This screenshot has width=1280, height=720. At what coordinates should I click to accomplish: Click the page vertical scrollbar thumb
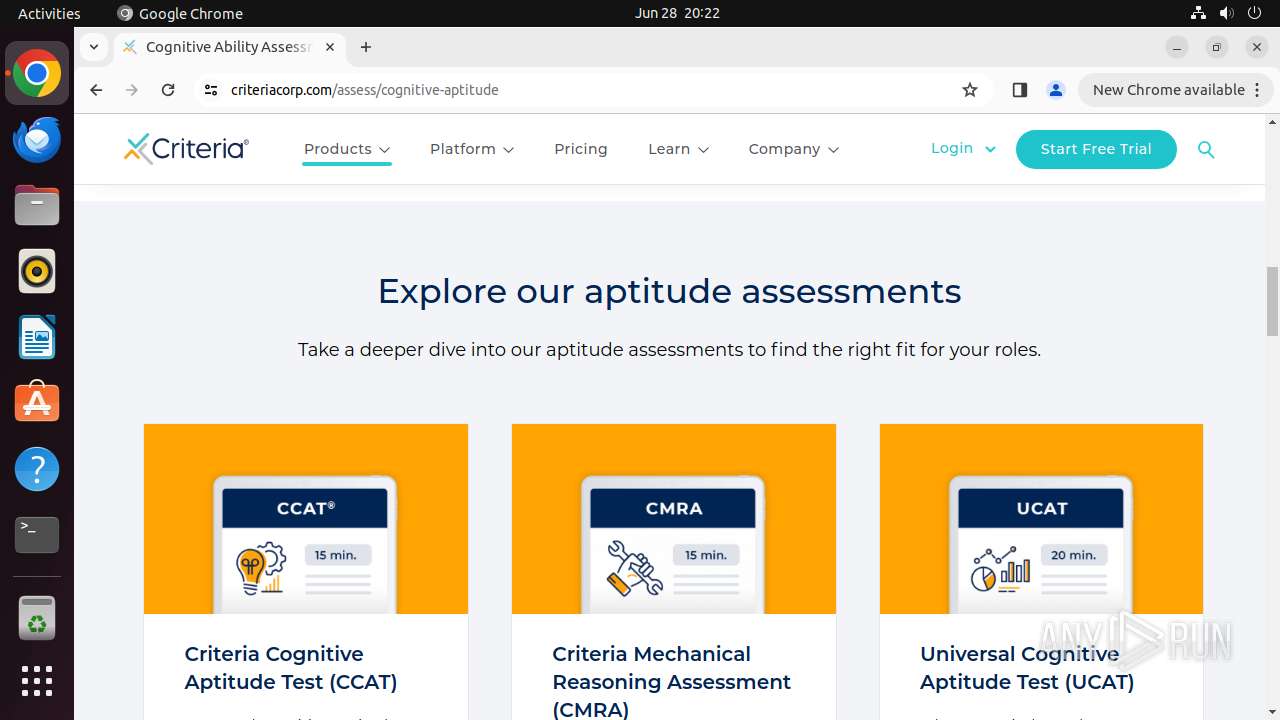tap(1272, 302)
